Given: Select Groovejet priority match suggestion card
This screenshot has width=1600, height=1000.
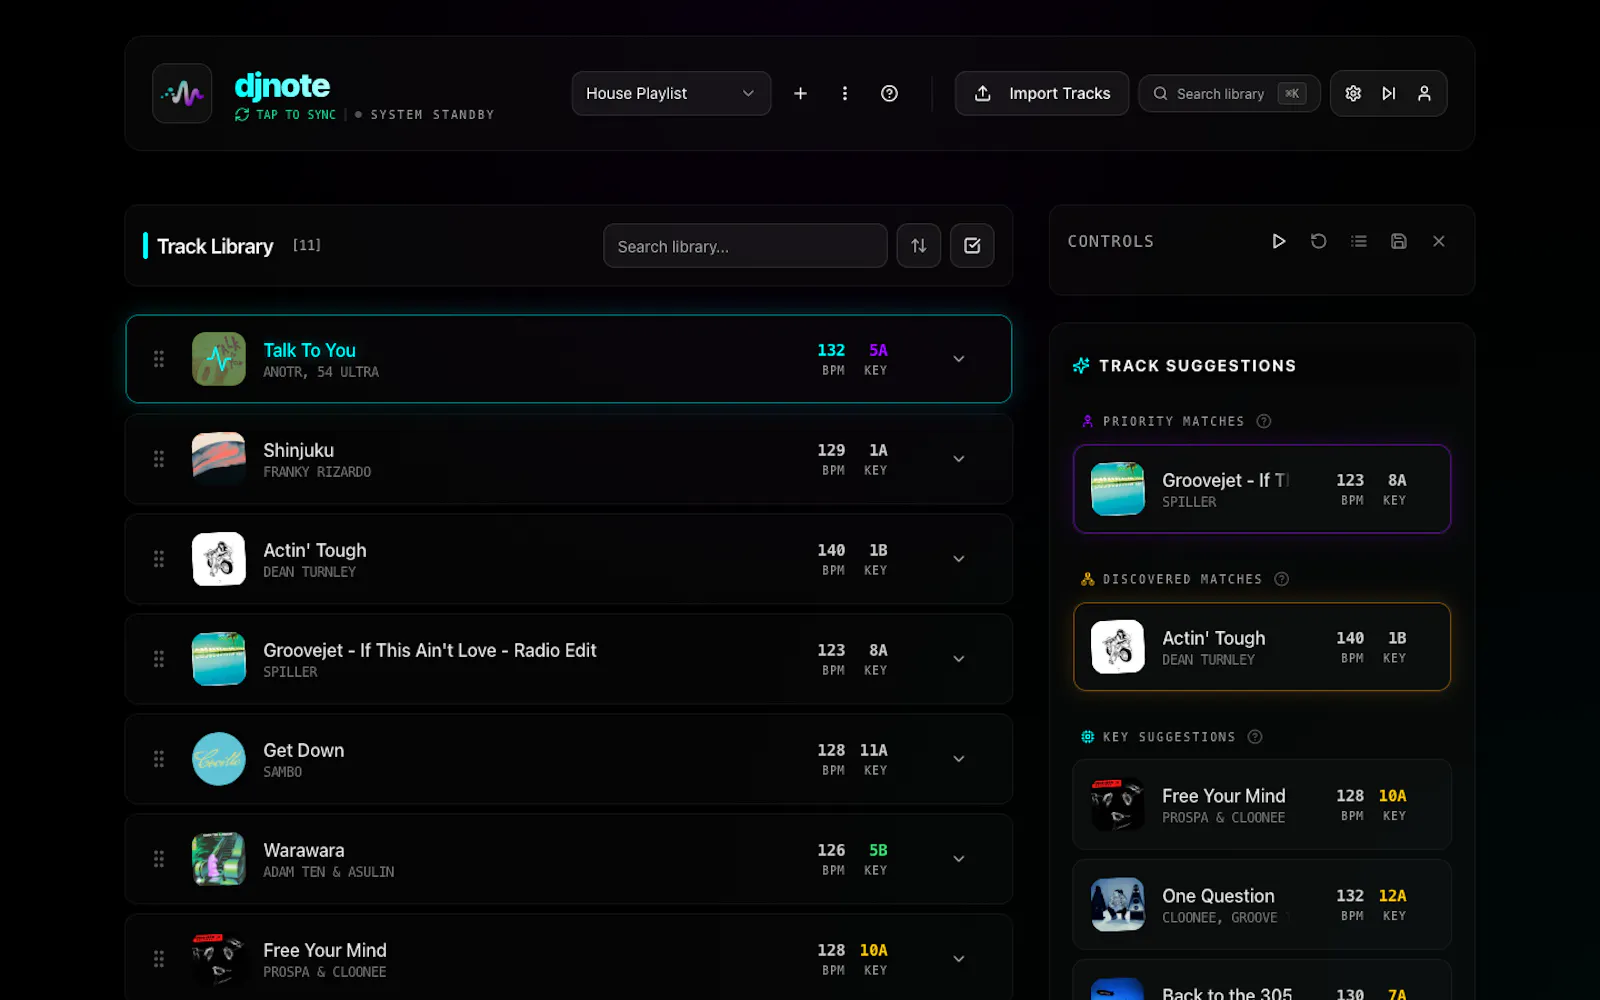Looking at the screenshot, I should pos(1262,489).
